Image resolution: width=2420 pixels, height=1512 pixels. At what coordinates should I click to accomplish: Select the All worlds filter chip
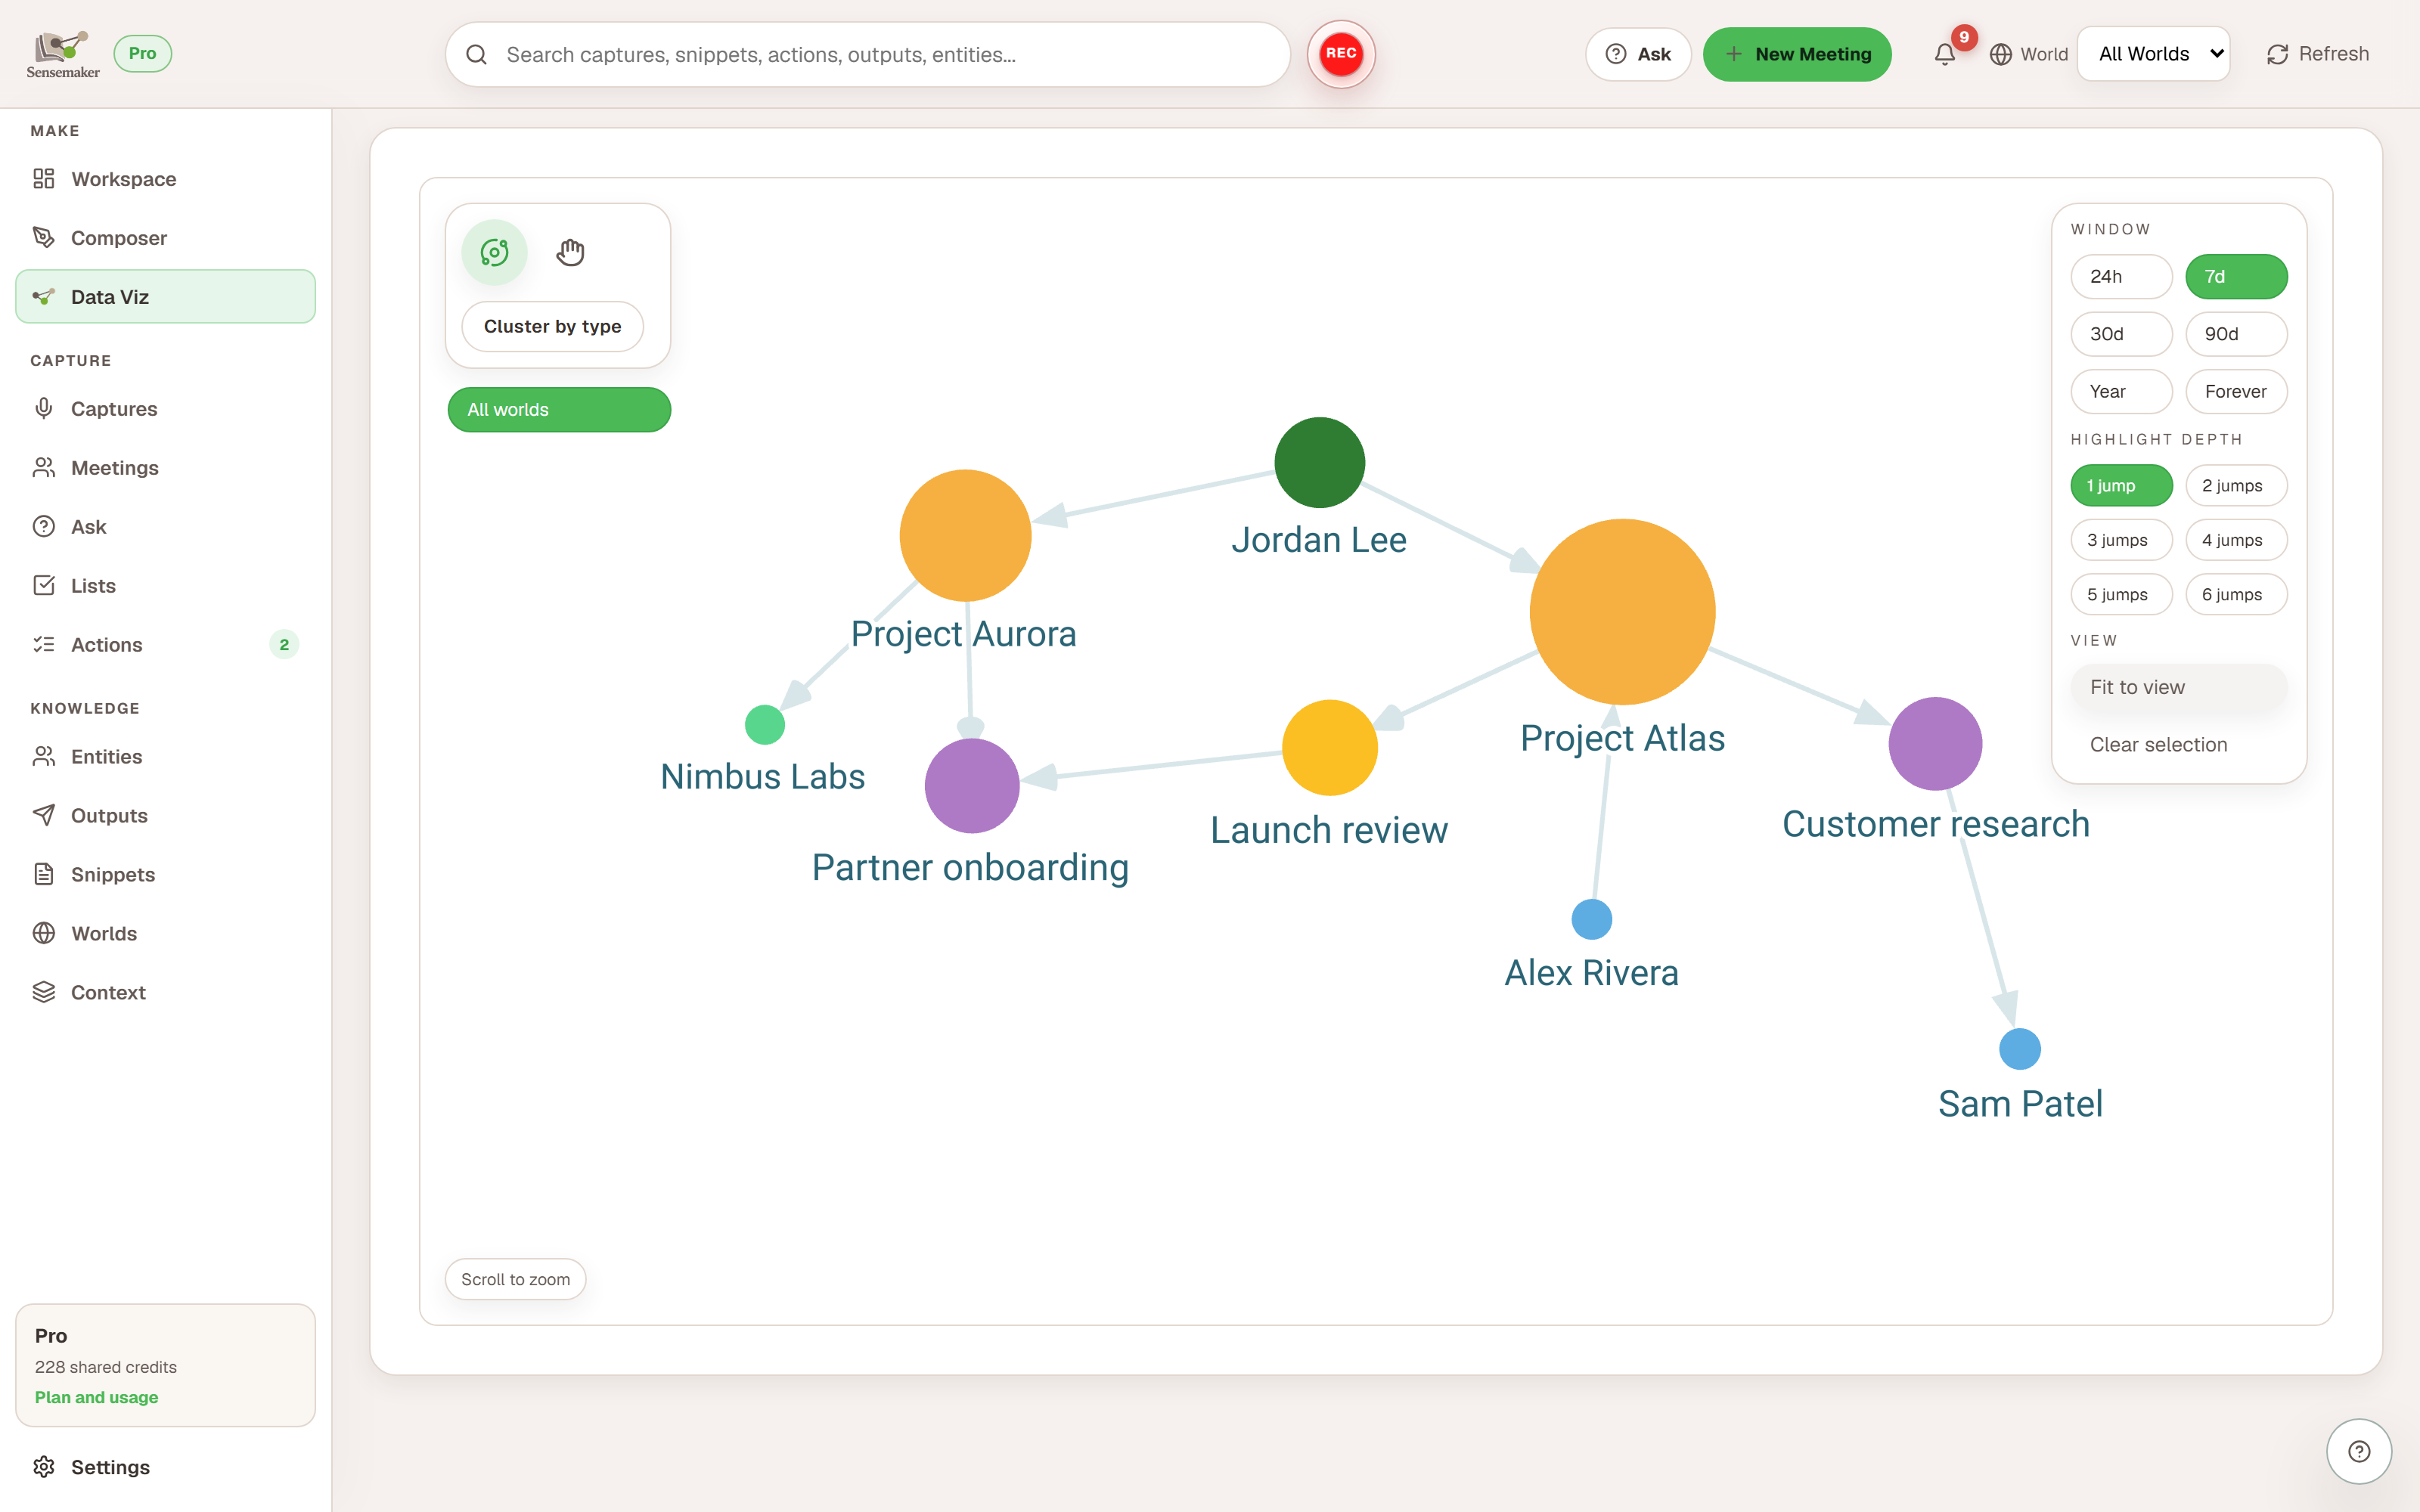click(x=559, y=410)
